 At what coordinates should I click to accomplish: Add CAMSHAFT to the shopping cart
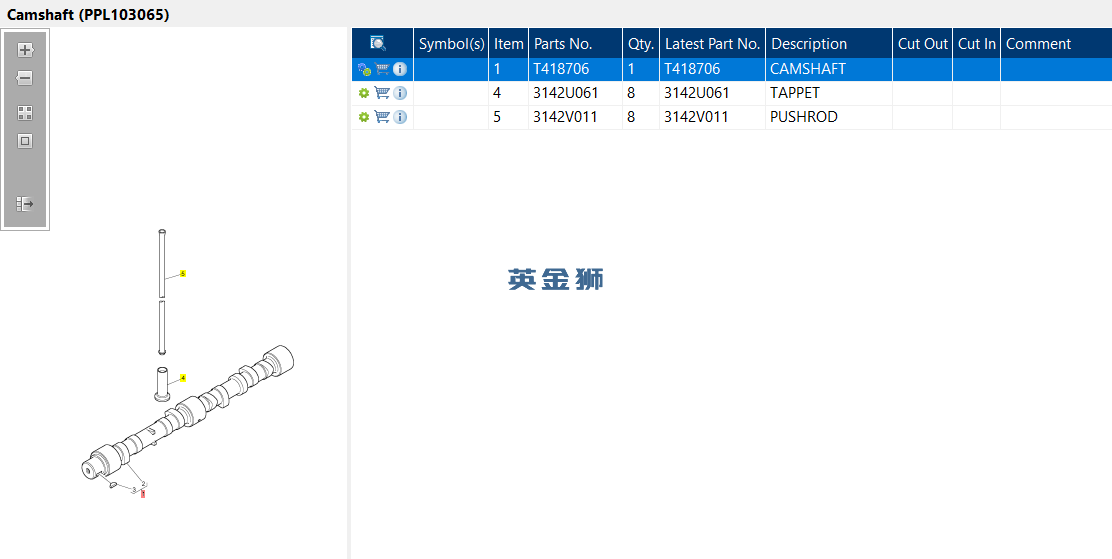[382, 69]
